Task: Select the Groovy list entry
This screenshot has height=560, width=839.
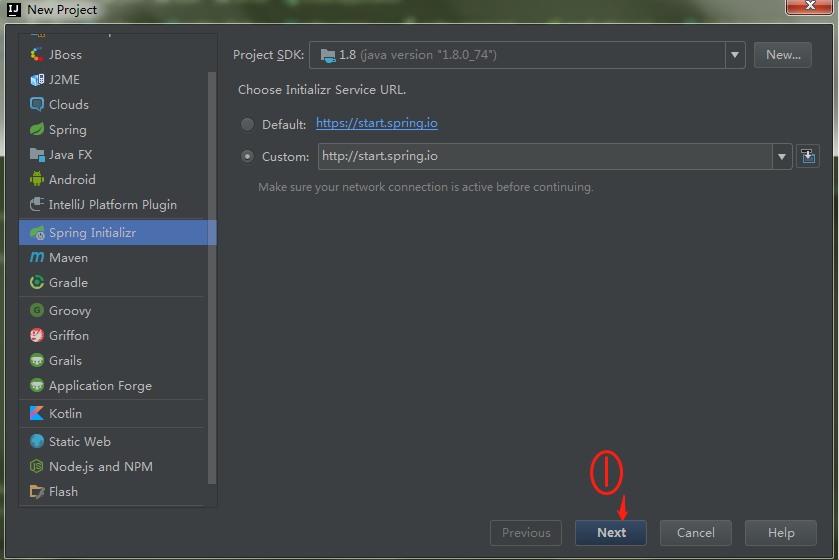Action: coord(113,310)
